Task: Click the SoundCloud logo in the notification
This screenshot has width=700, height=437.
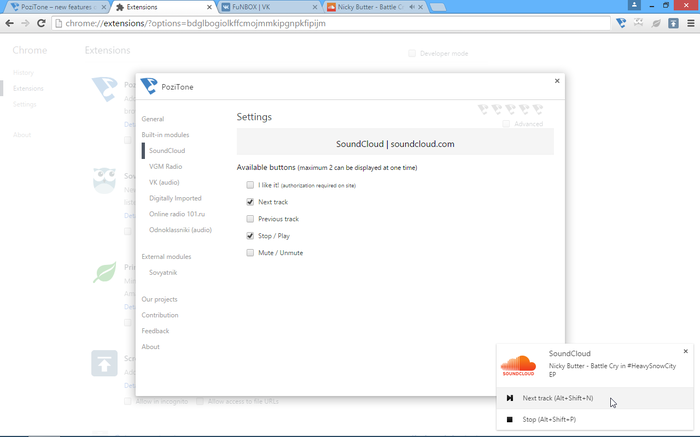Action: (x=518, y=366)
